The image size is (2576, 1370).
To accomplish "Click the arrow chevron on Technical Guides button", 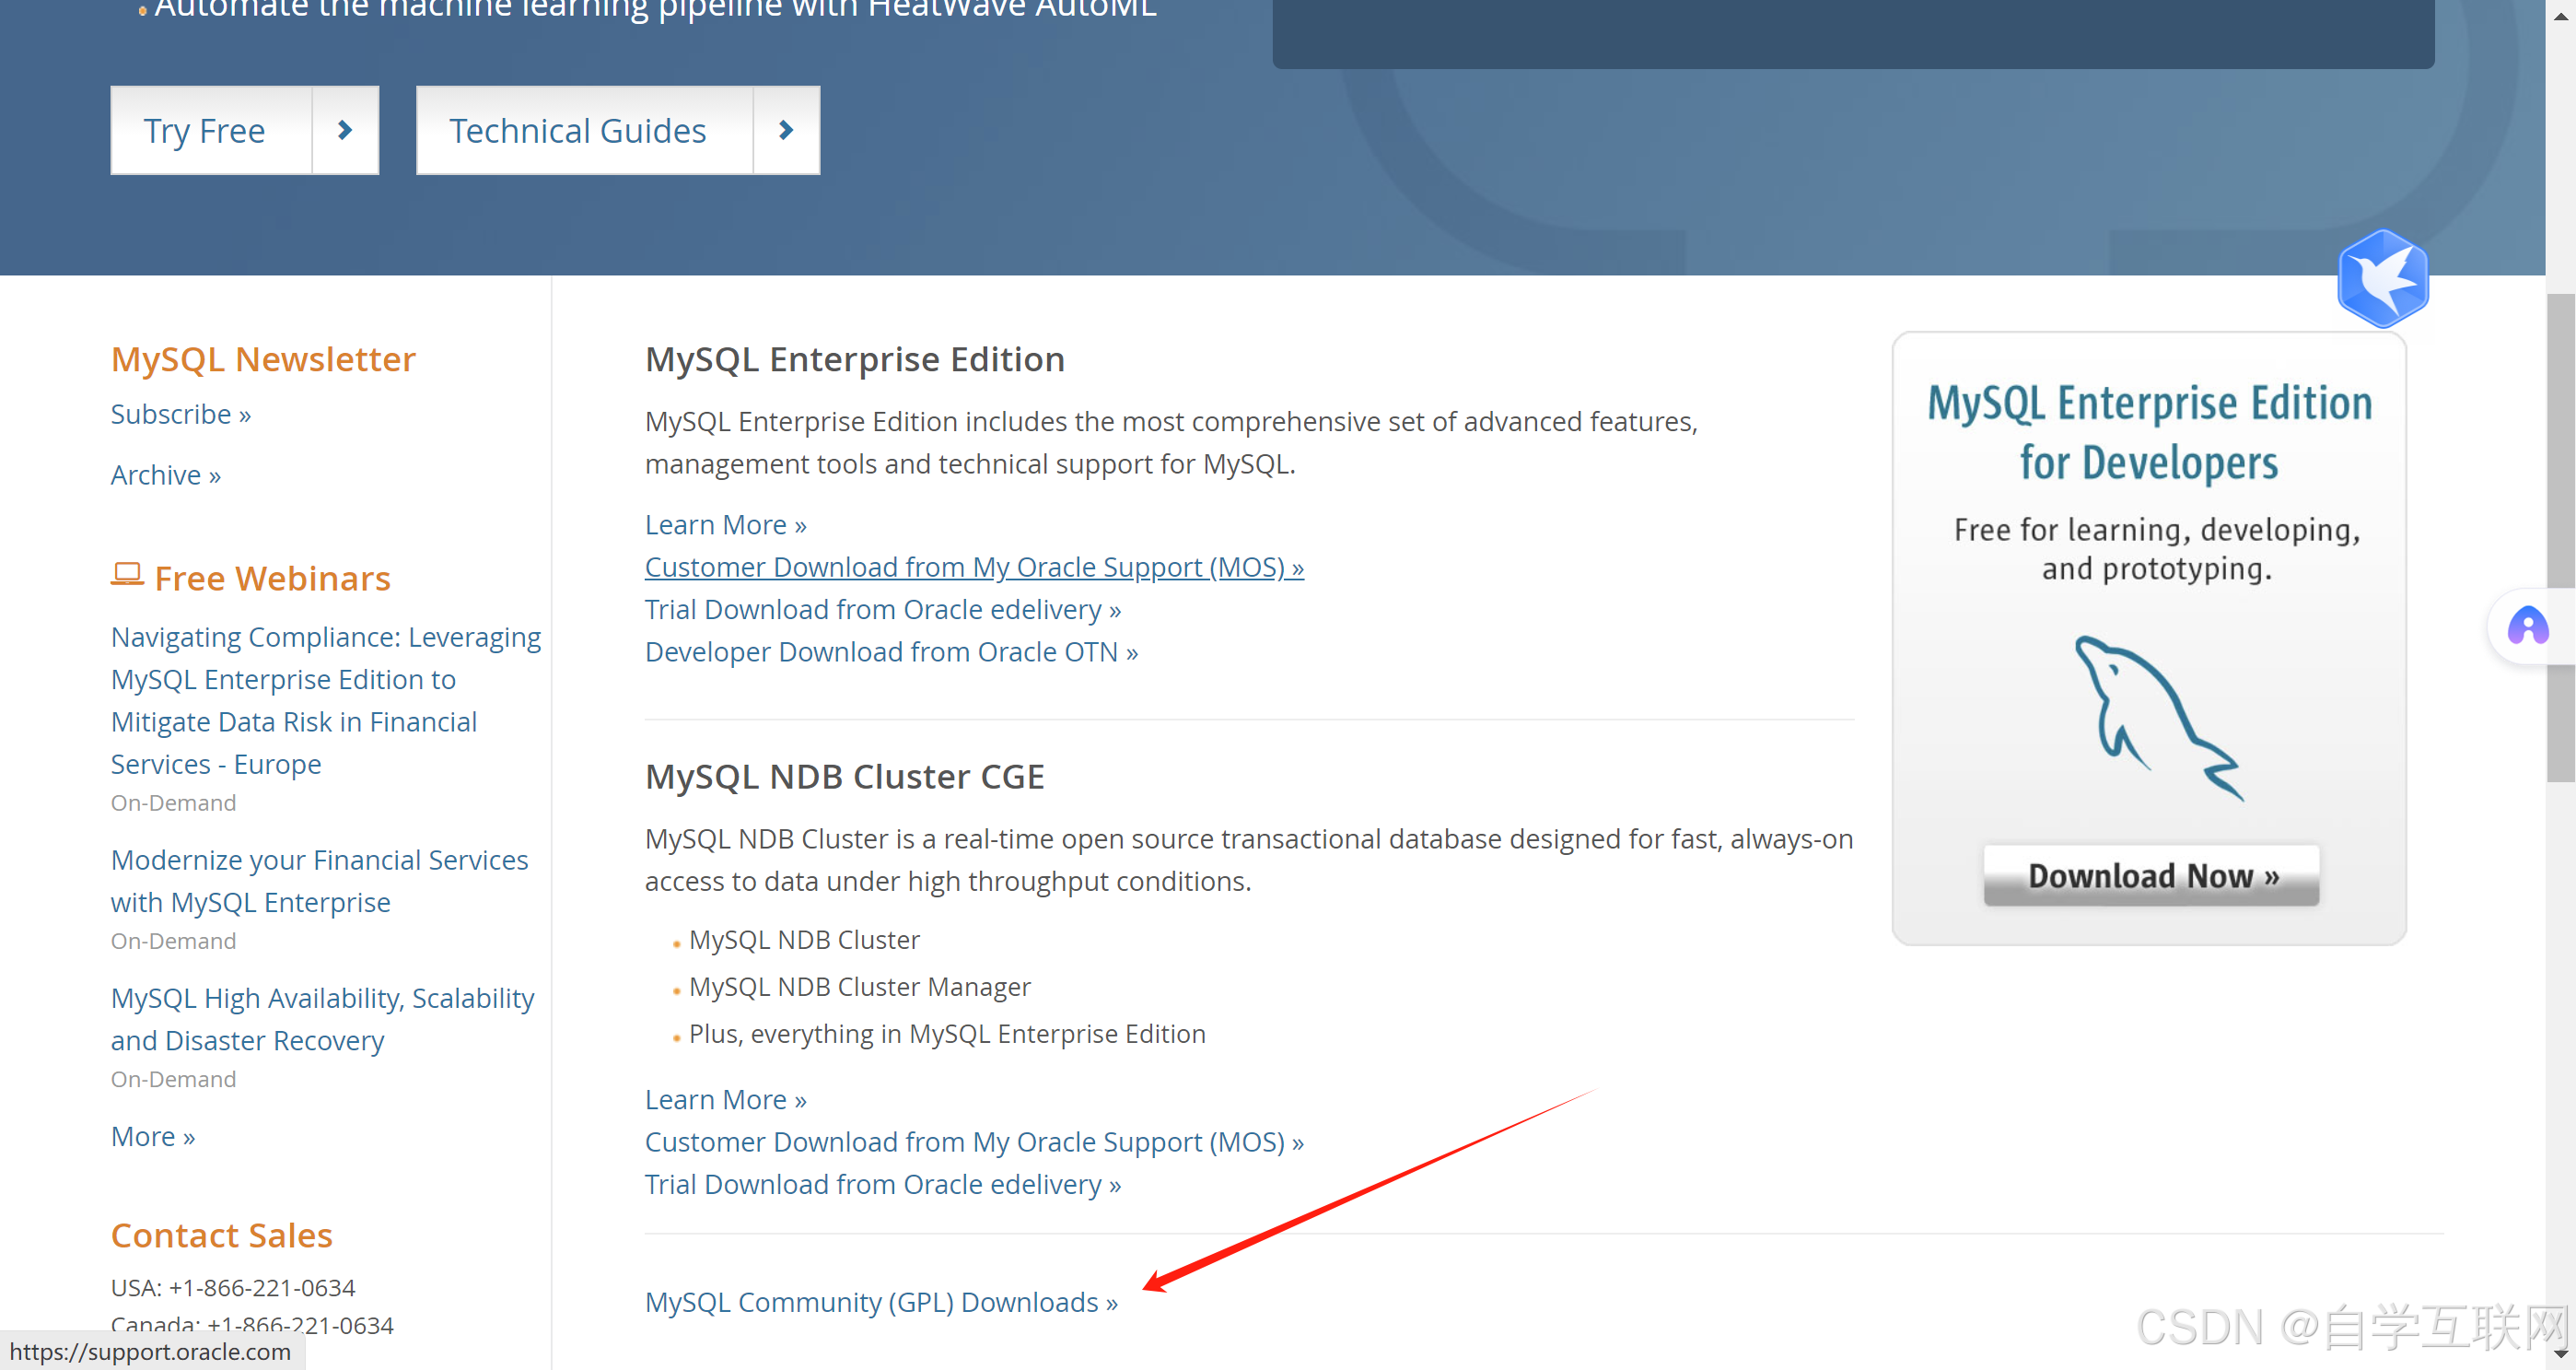I will [786, 129].
